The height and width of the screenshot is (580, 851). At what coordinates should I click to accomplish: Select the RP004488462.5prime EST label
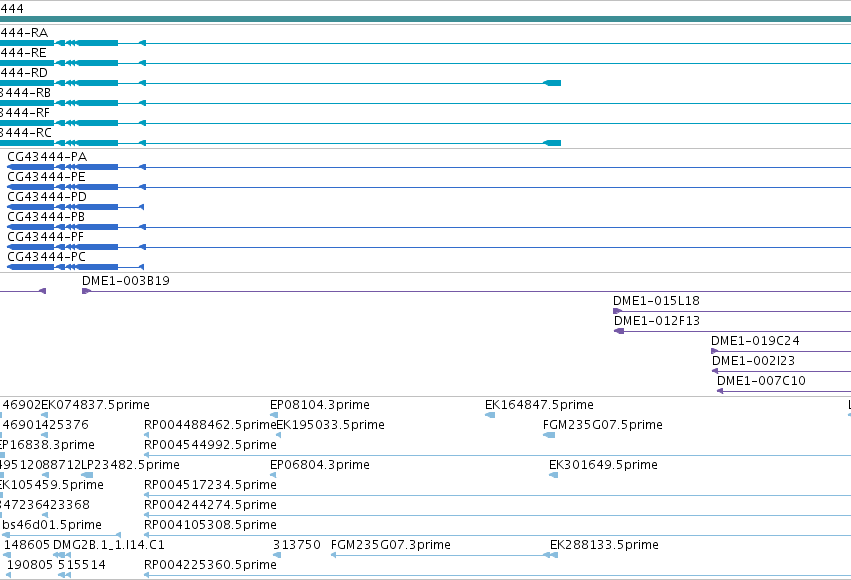point(210,425)
